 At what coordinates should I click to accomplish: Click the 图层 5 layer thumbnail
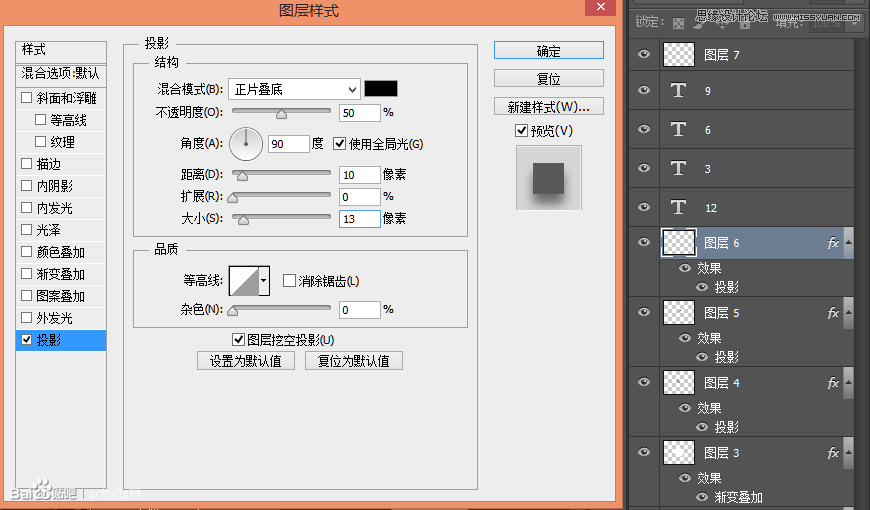click(x=679, y=312)
